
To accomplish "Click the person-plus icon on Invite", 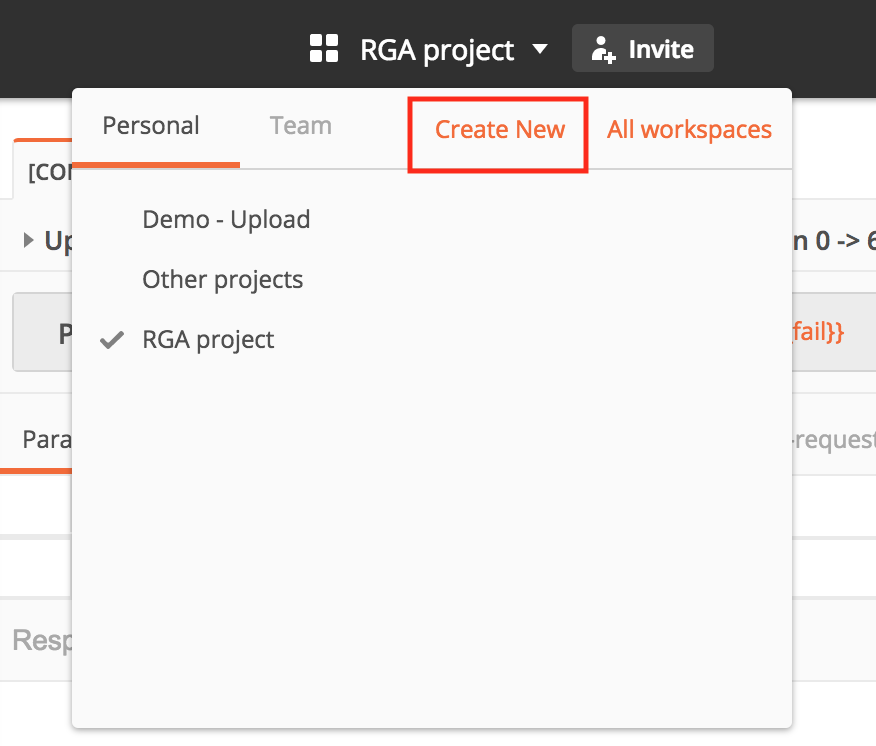I will click(x=603, y=49).
